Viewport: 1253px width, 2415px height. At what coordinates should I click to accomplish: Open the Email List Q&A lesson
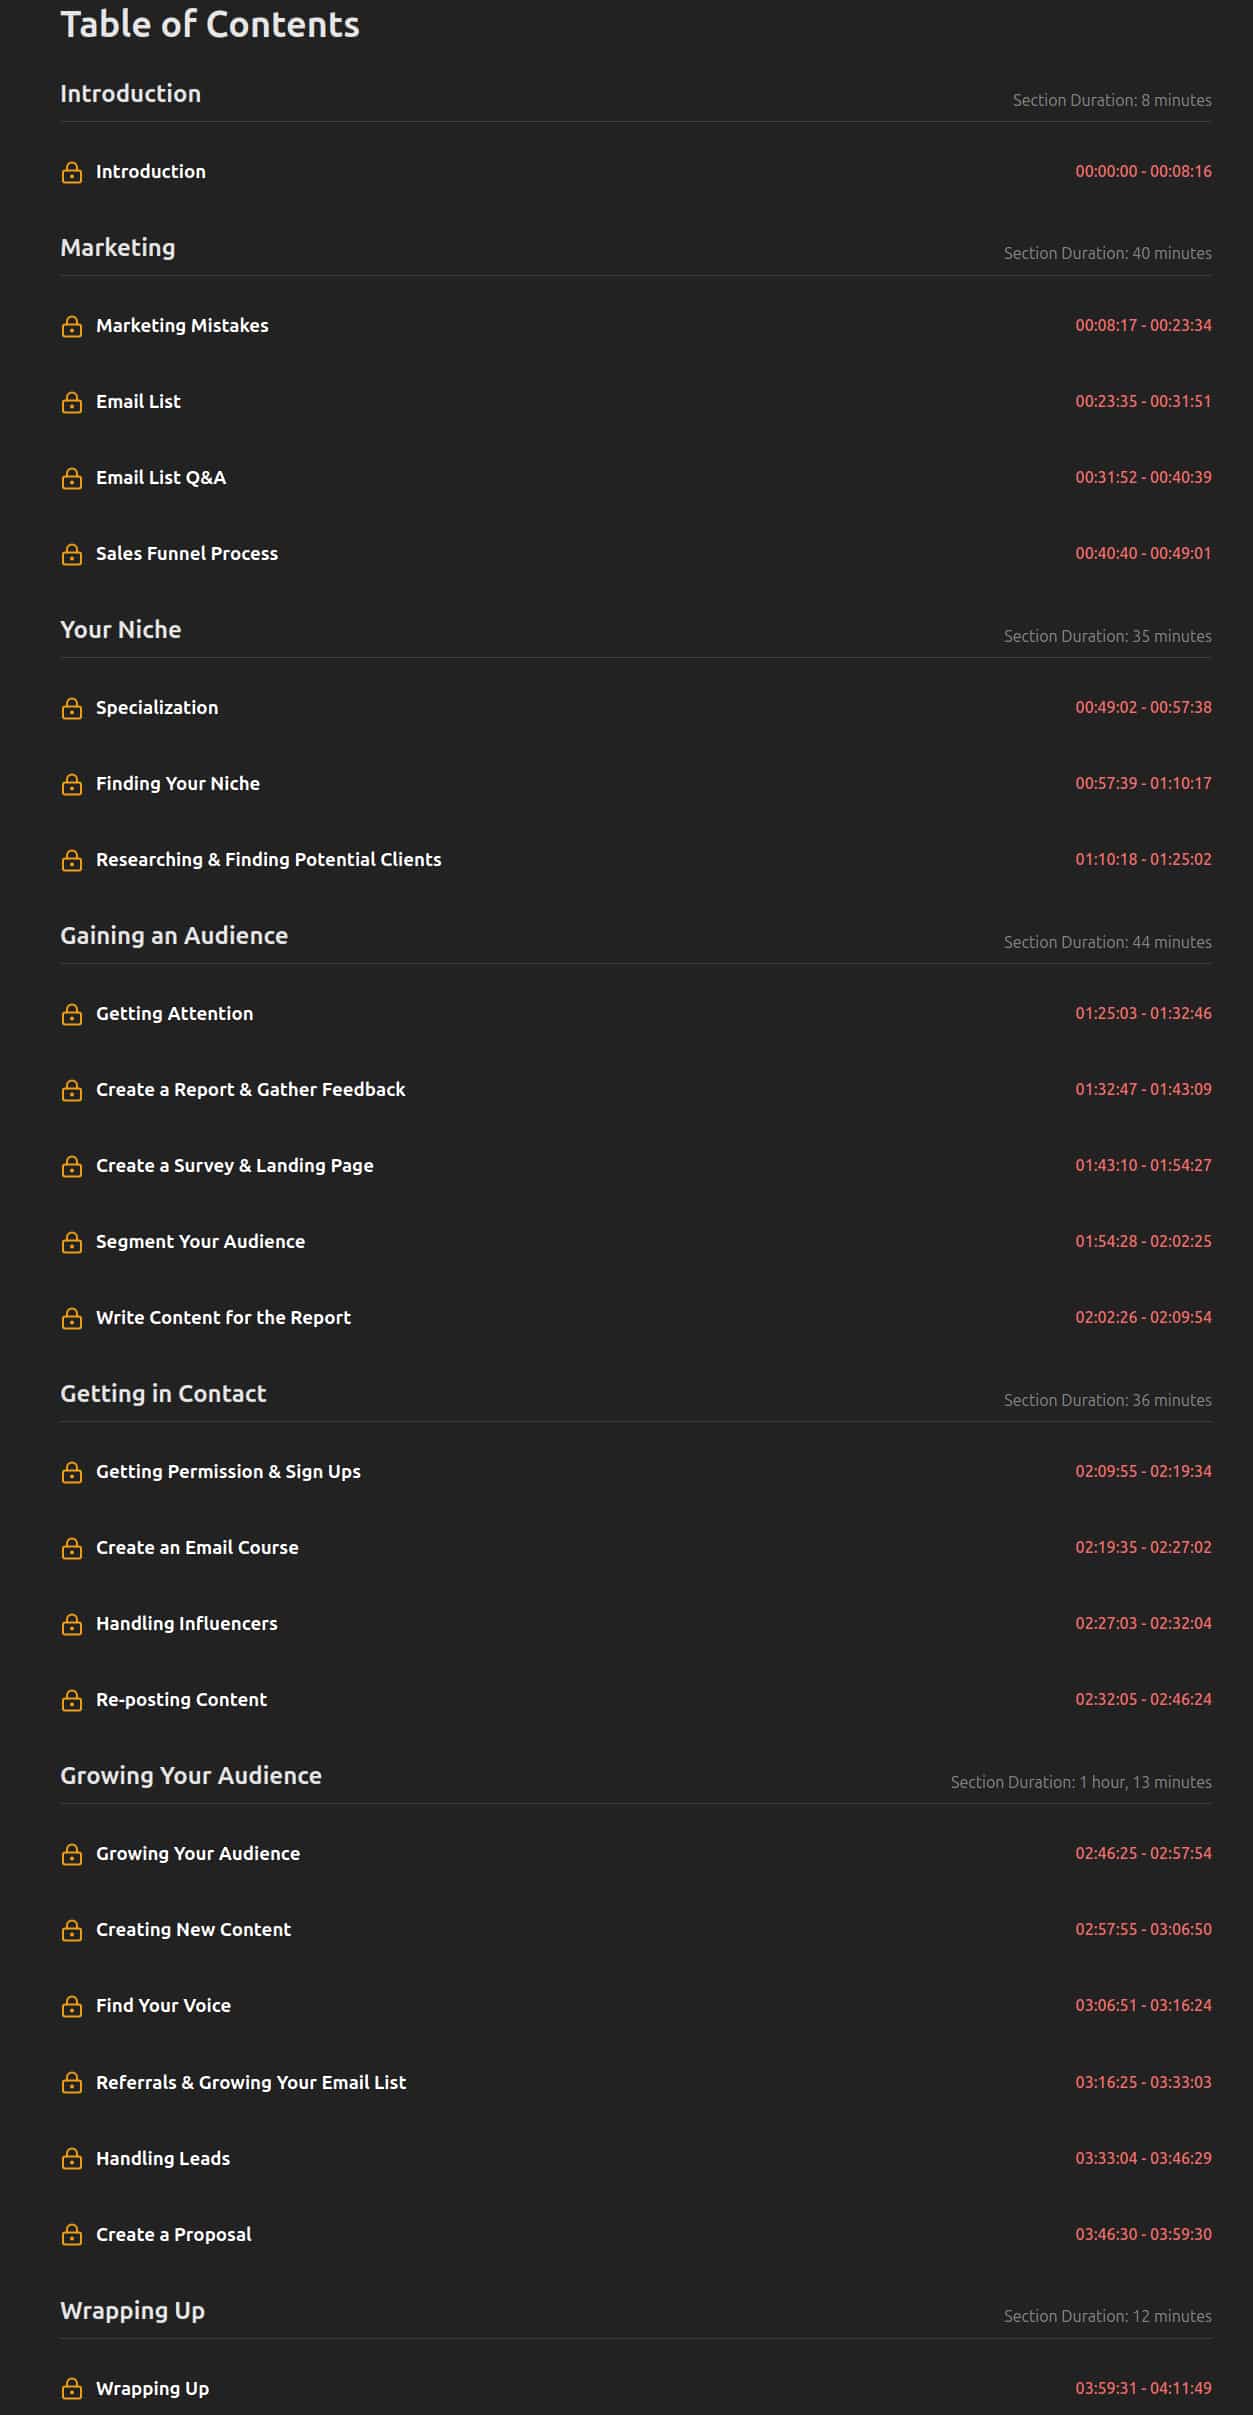pos(161,478)
